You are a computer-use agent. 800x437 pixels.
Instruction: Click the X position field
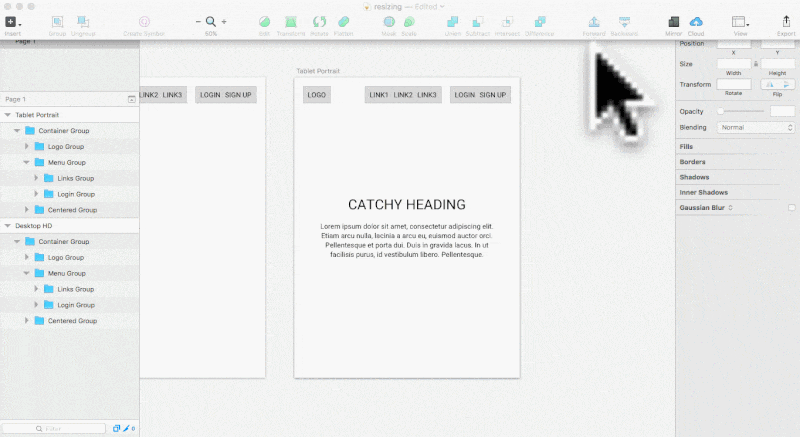(734, 44)
